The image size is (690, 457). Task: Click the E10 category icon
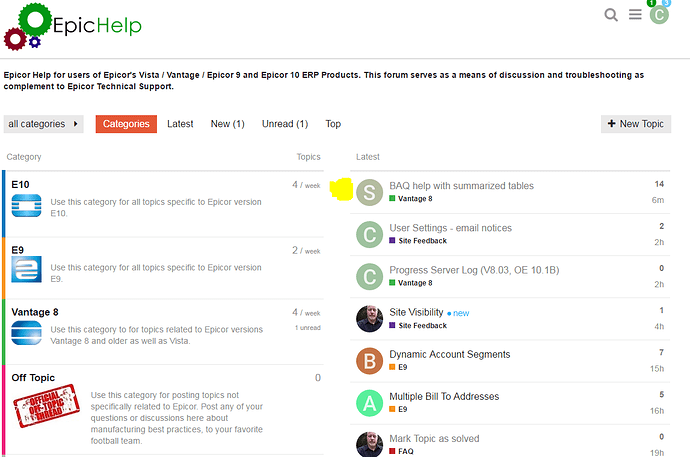click(26, 205)
